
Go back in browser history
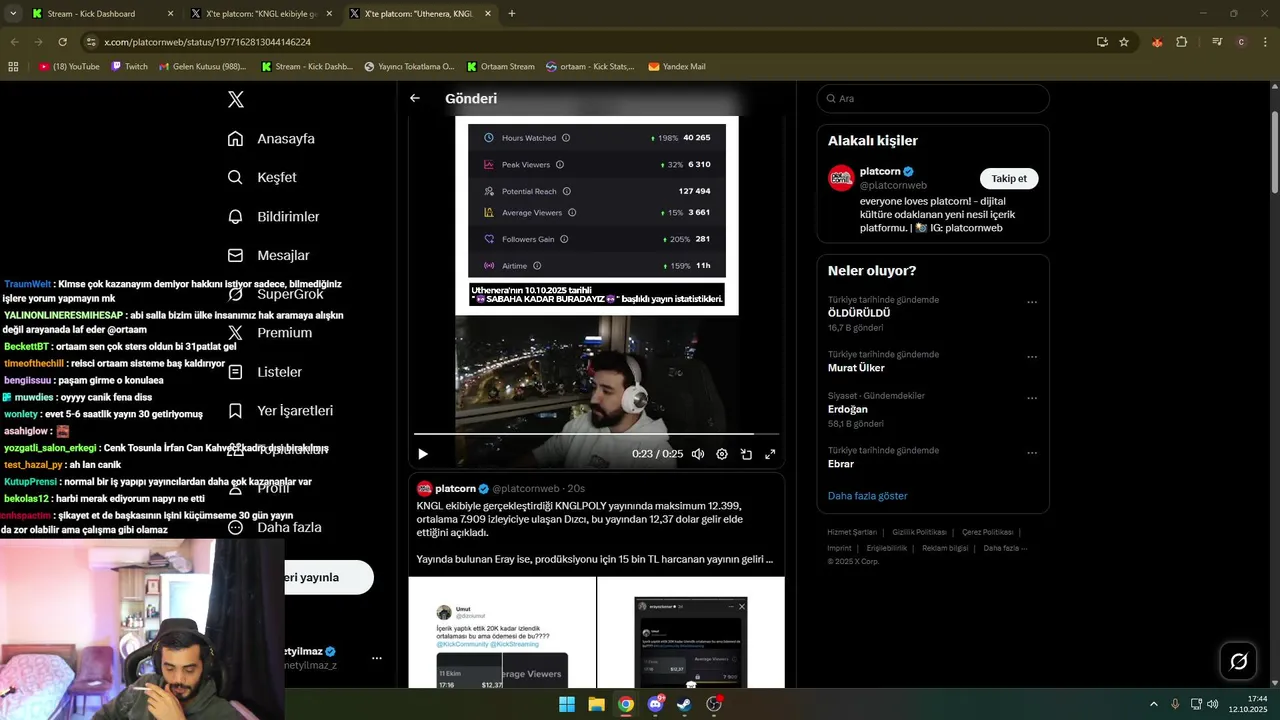[14, 42]
